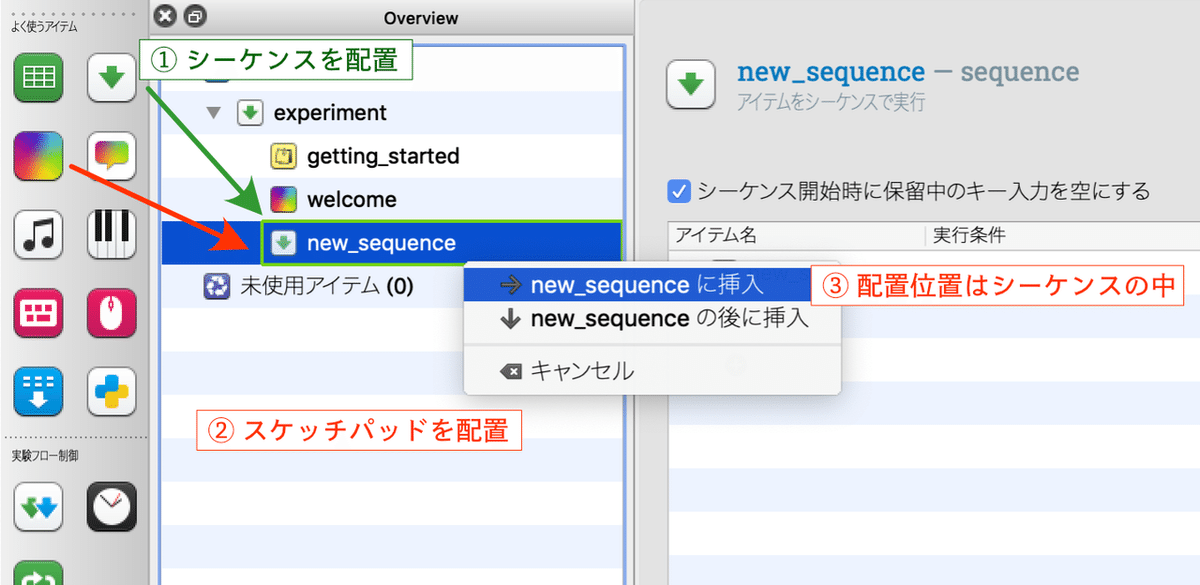Select the double green arrows icon
The image size is (1200, 585).
[39, 508]
